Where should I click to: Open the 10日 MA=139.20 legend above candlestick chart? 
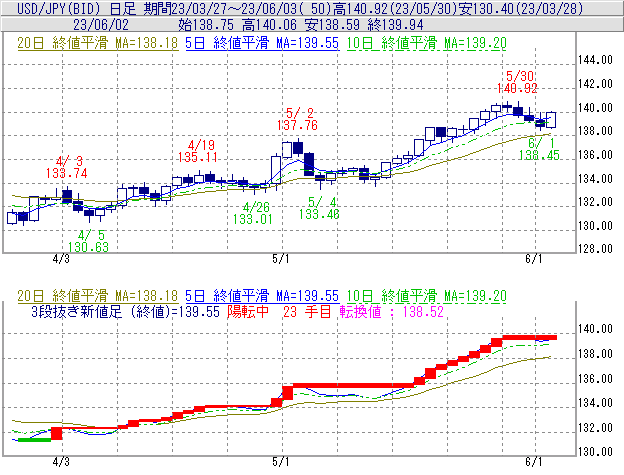pos(427,43)
